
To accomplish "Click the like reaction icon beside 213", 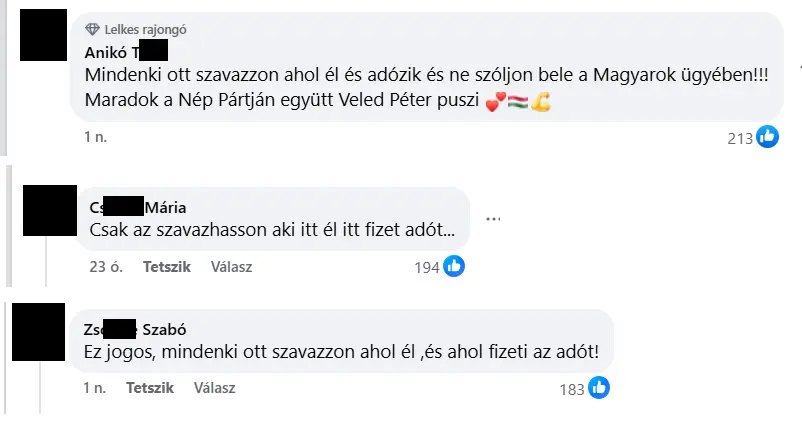I will 767,137.
